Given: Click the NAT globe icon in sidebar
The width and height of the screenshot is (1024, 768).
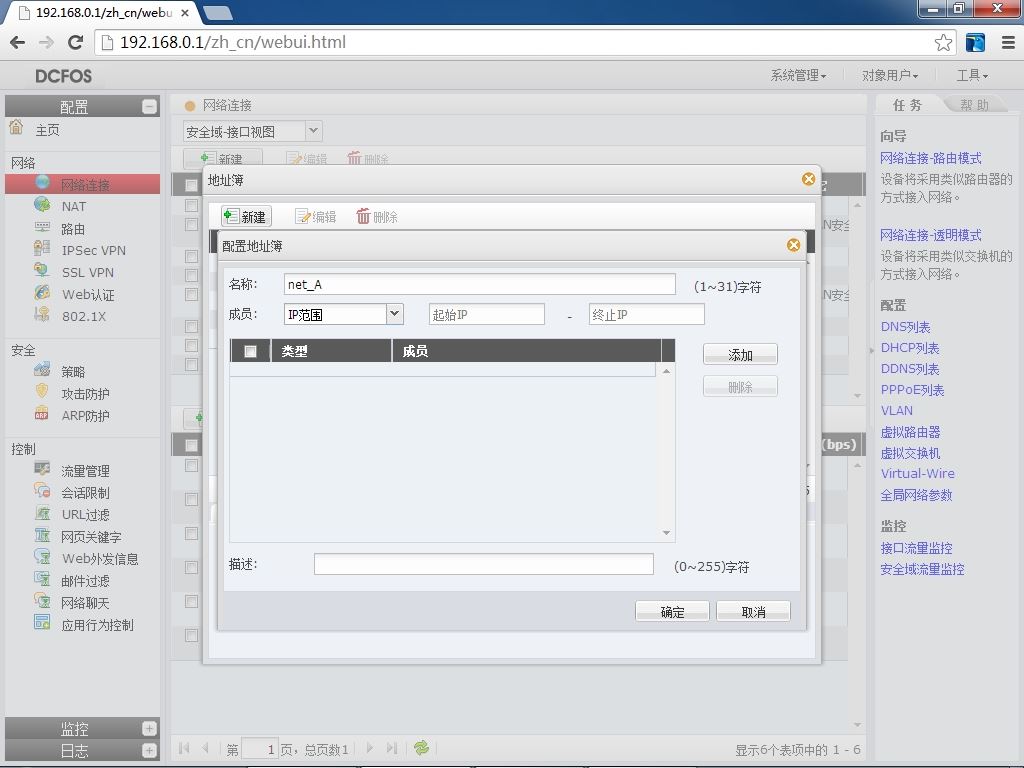Looking at the screenshot, I should [x=42, y=204].
